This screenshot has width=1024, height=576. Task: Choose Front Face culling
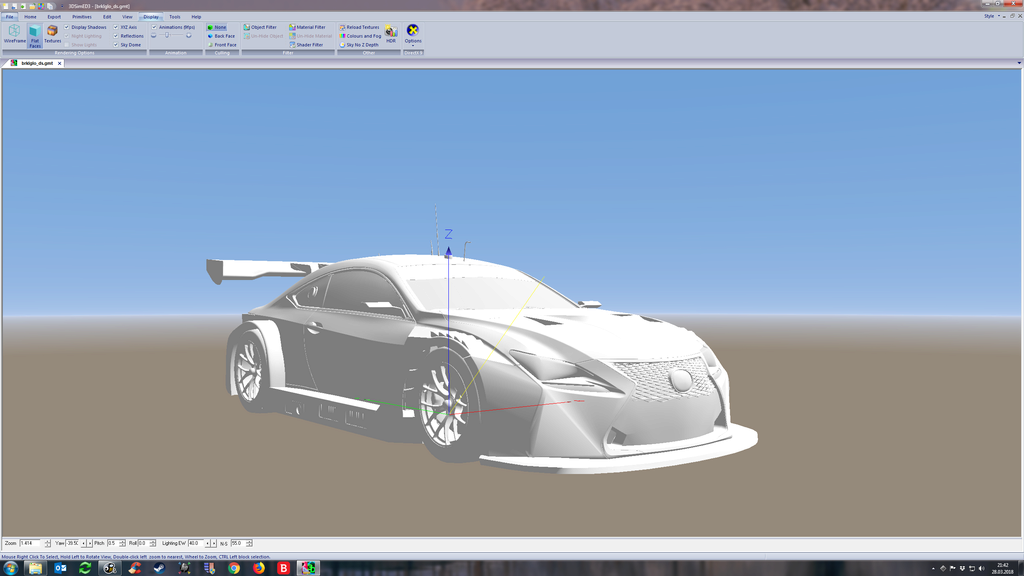click(222, 44)
